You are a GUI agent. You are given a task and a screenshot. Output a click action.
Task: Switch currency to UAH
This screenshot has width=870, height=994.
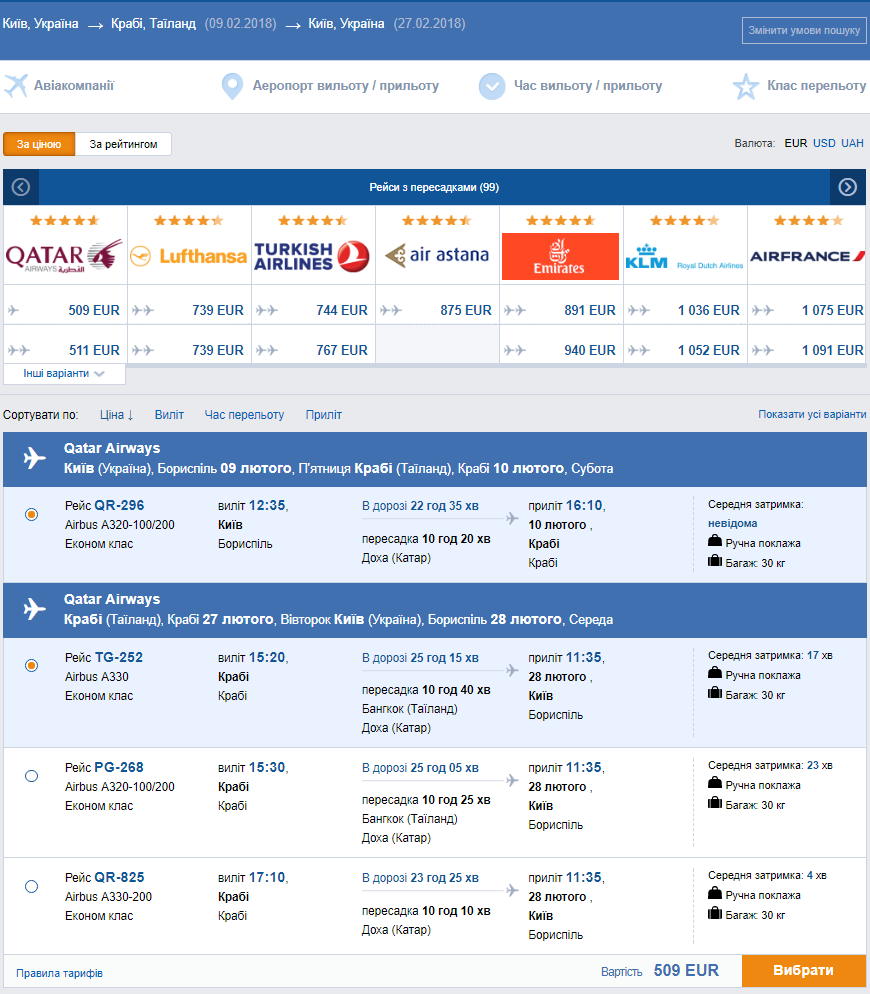click(852, 143)
